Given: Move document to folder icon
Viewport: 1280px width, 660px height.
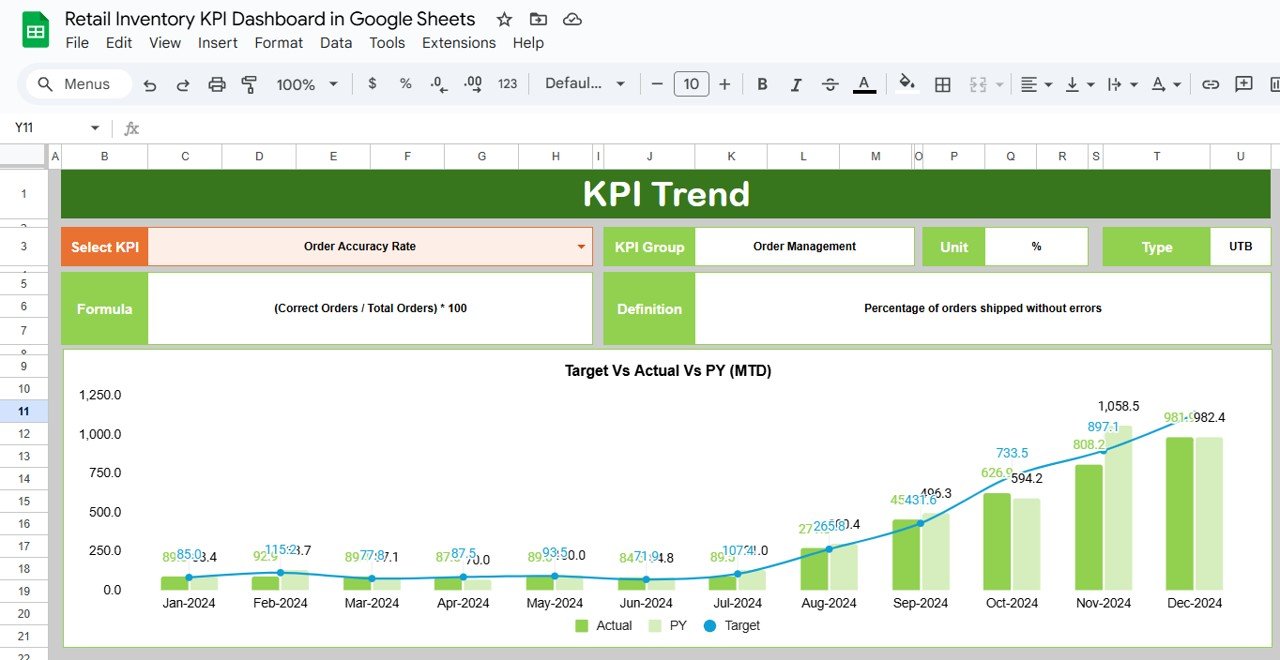Looking at the screenshot, I should 538,19.
